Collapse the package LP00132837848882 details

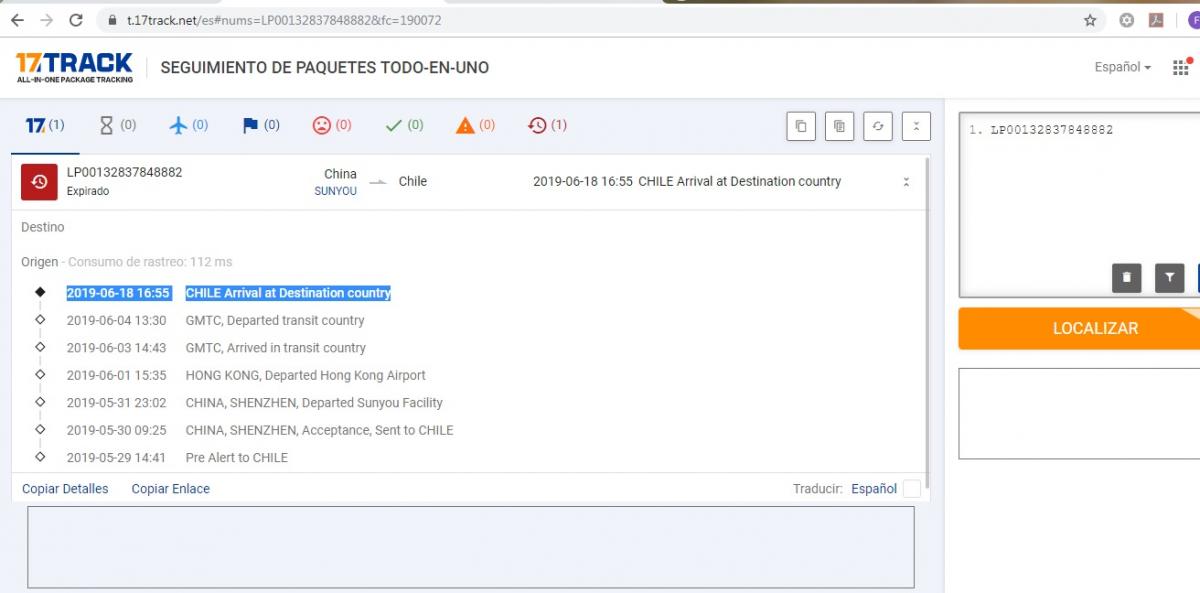click(906, 182)
